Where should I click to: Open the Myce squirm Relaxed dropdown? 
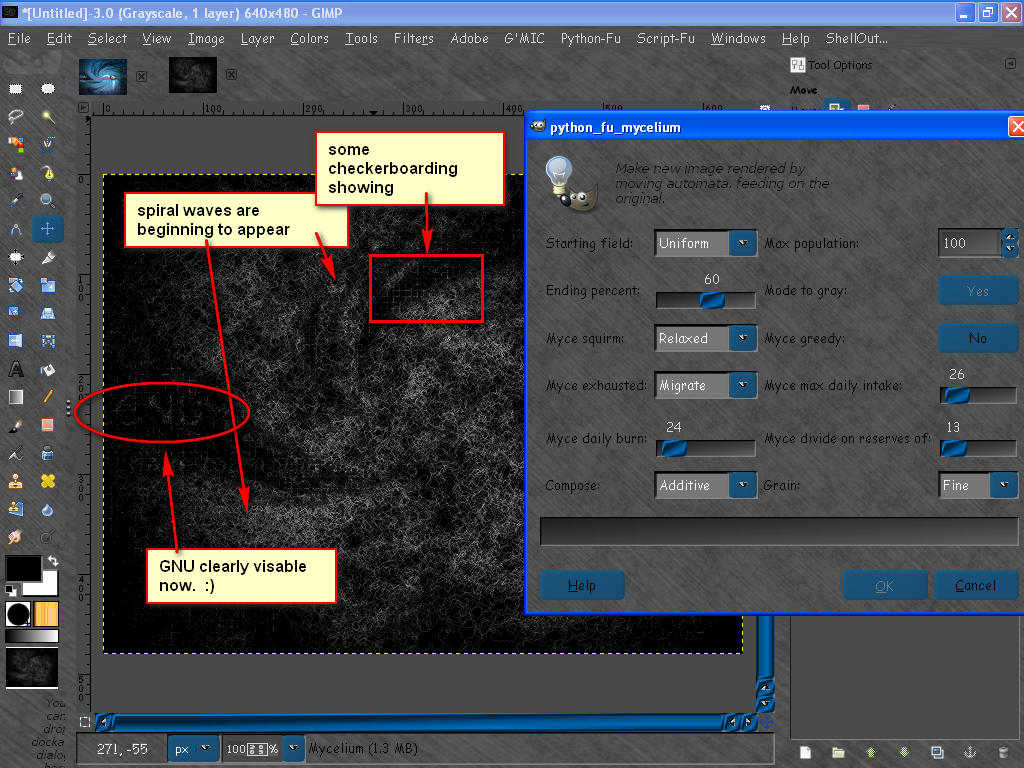[705, 338]
